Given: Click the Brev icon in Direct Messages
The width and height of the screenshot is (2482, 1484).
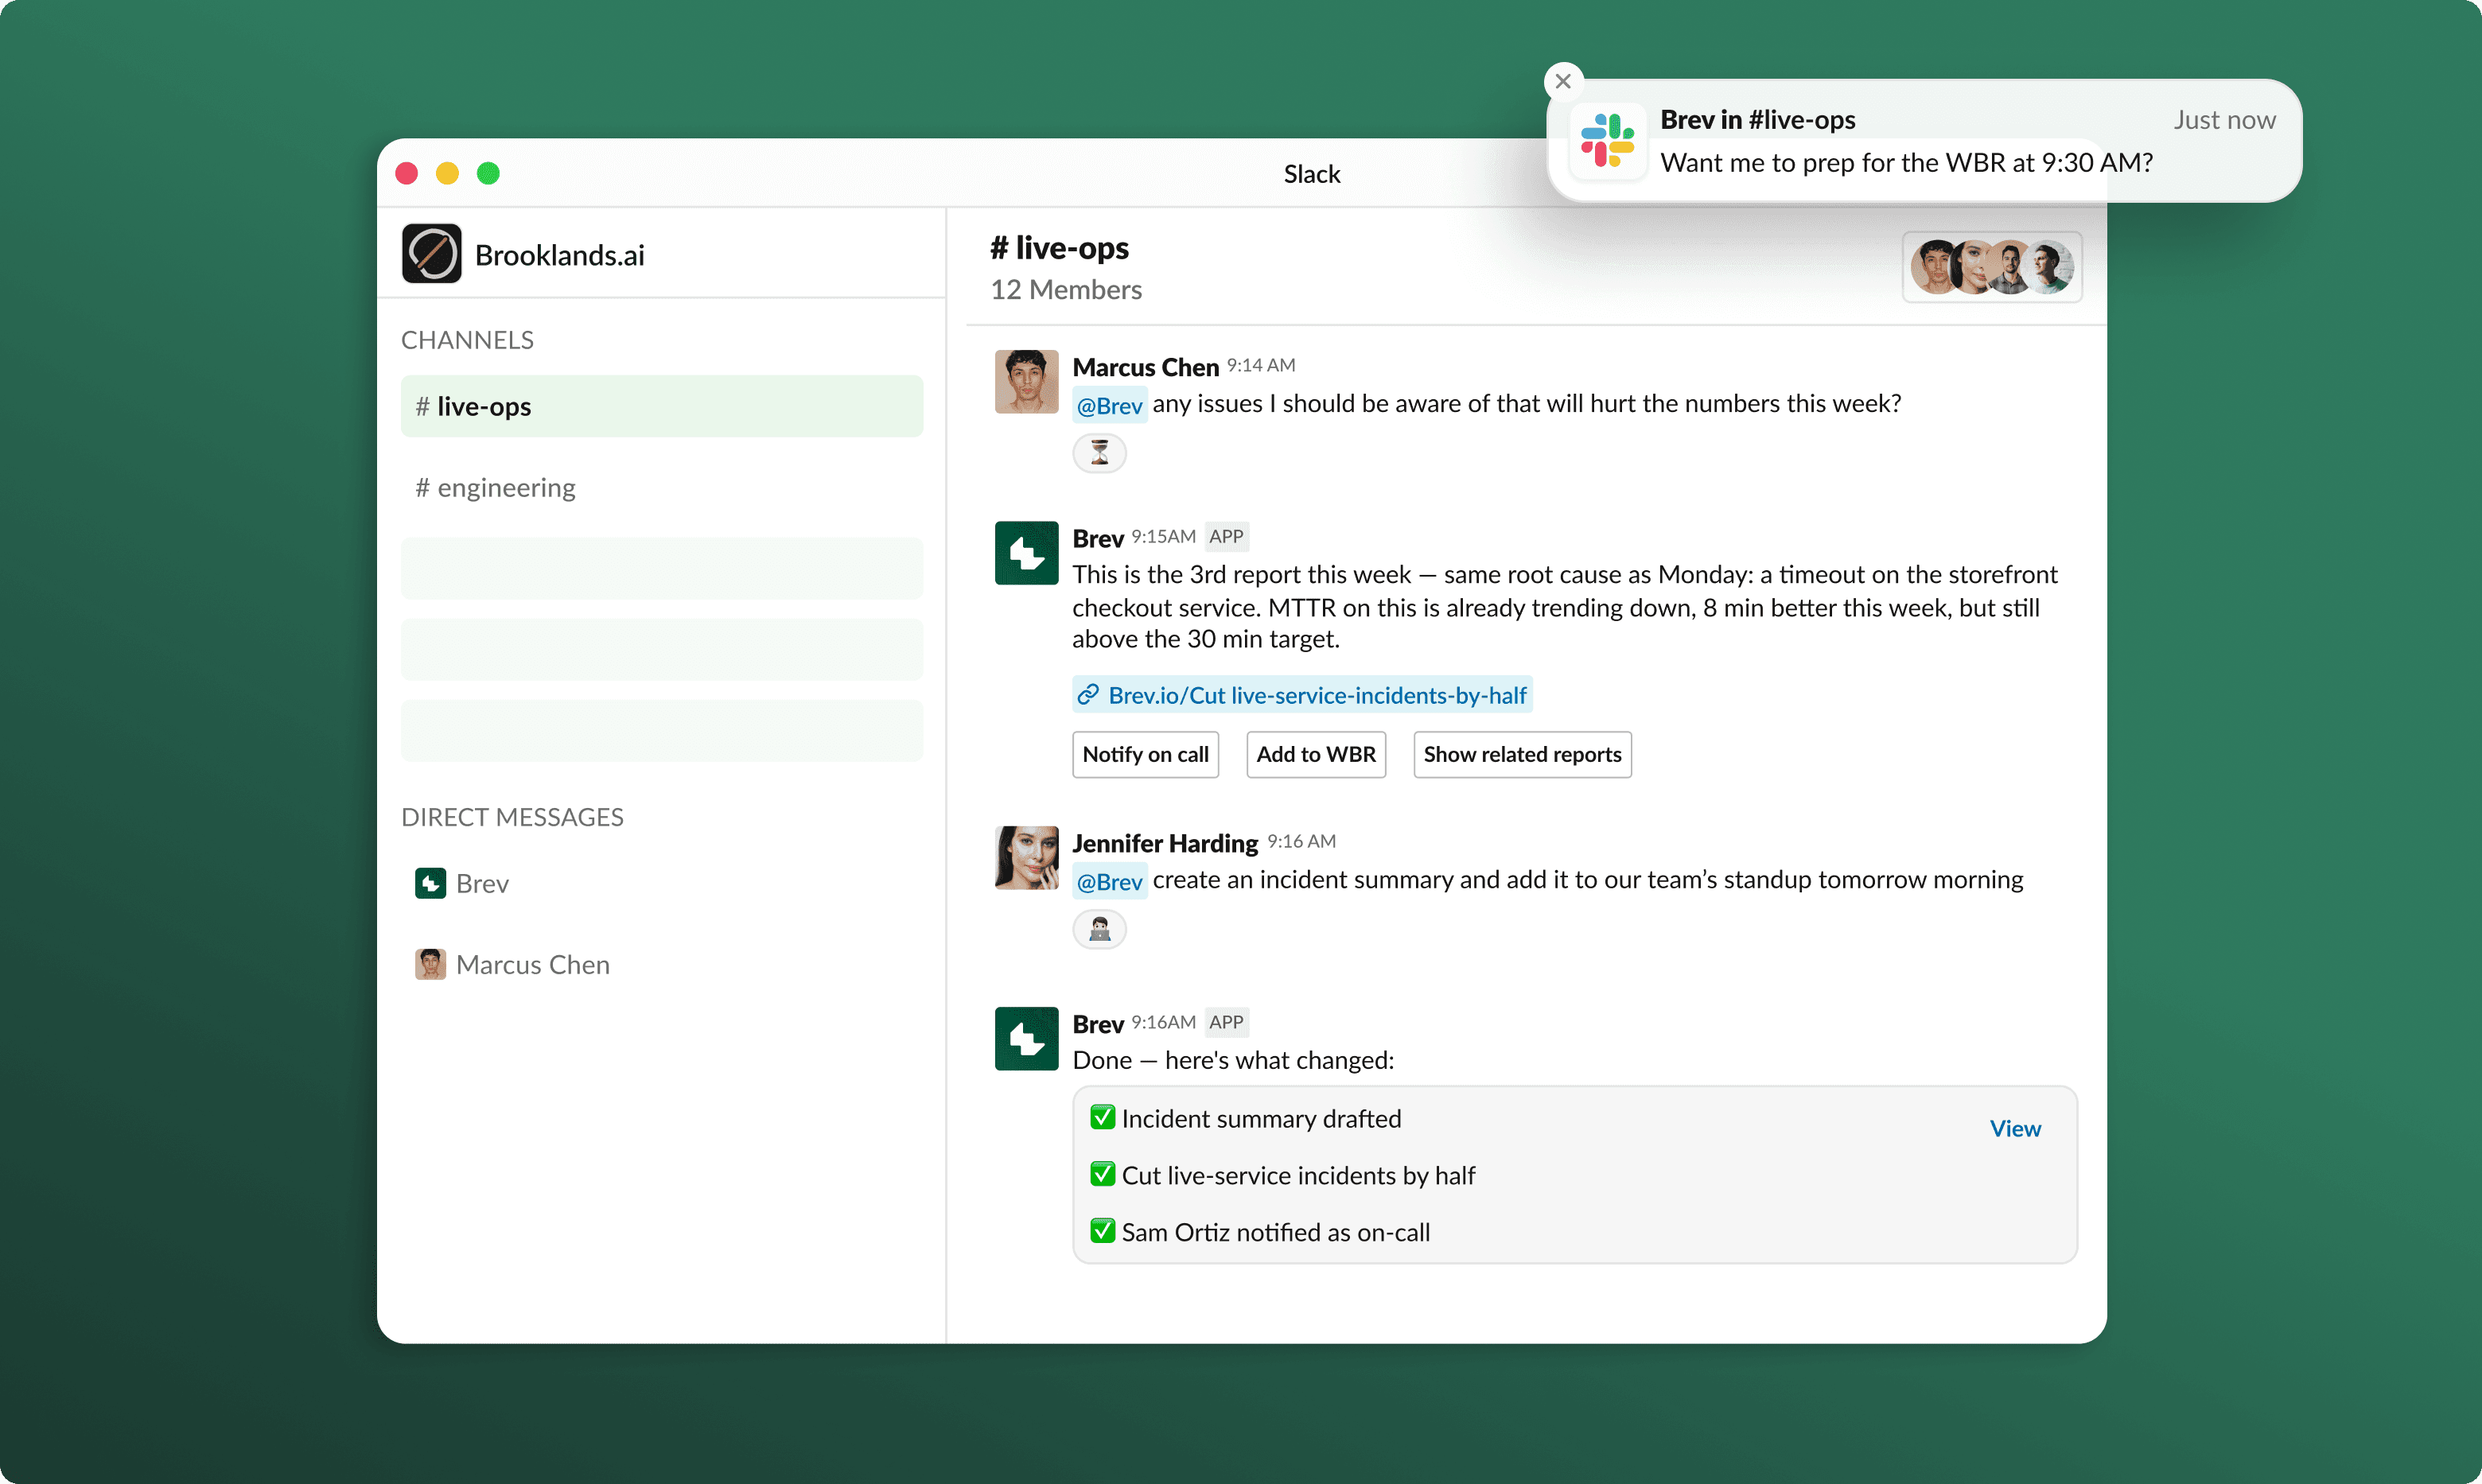Looking at the screenshot, I should click(430, 883).
